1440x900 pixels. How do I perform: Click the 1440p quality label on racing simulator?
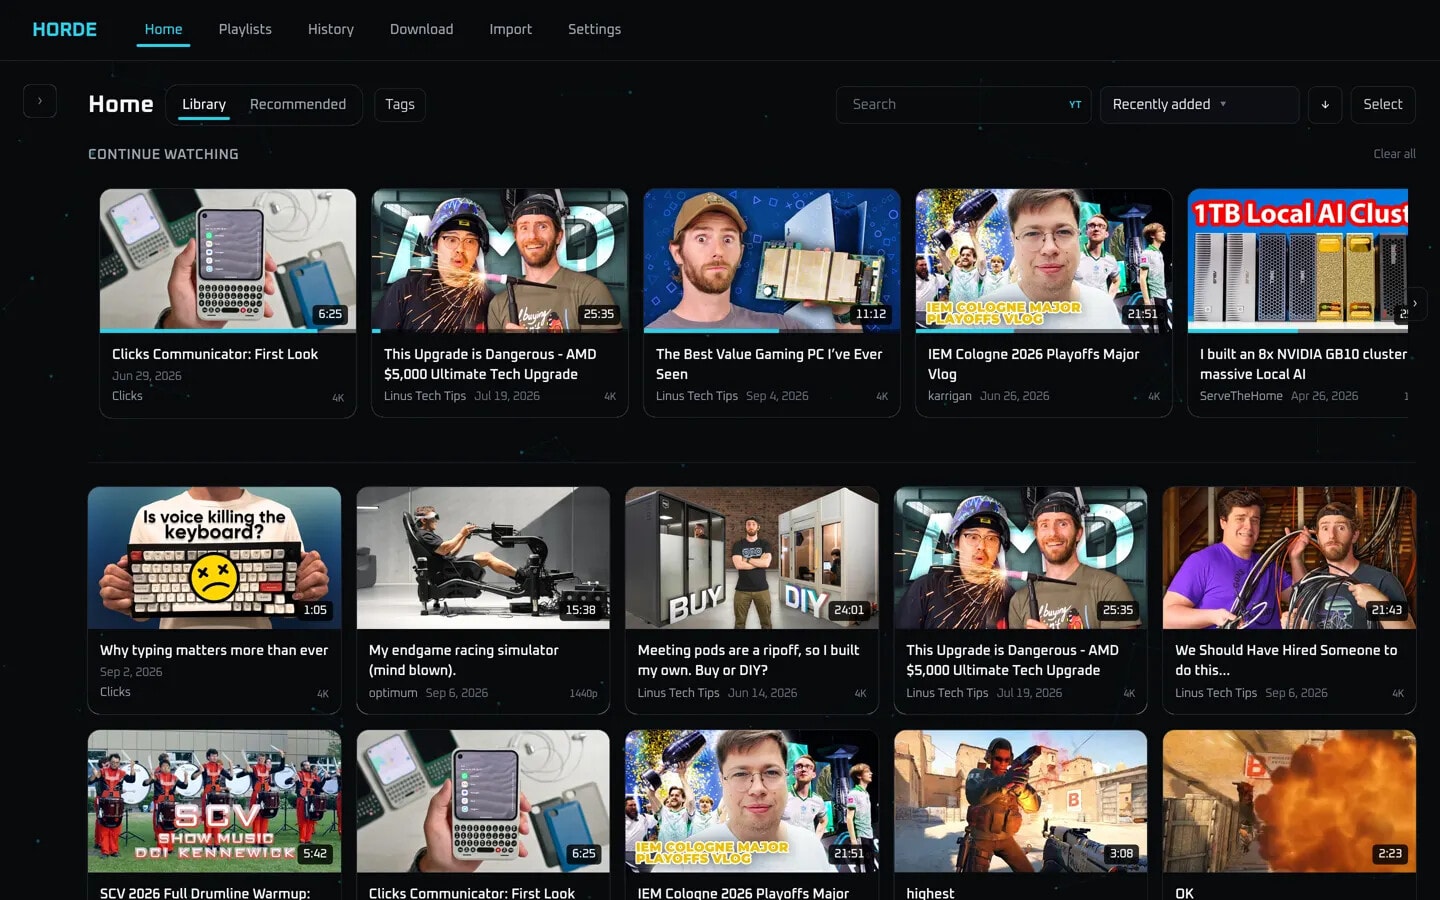tap(583, 694)
